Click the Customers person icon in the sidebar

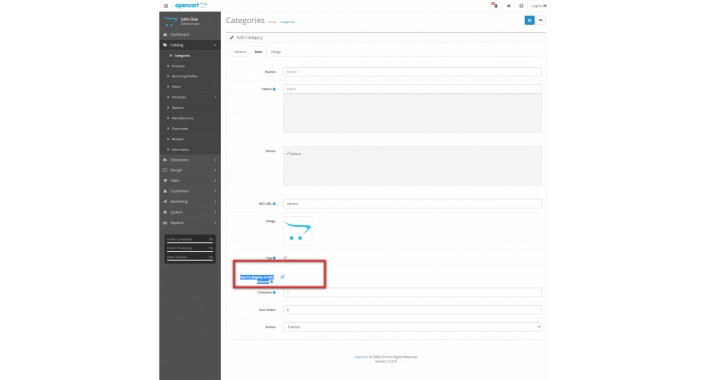pyautogui.click(x=165, y=191)
